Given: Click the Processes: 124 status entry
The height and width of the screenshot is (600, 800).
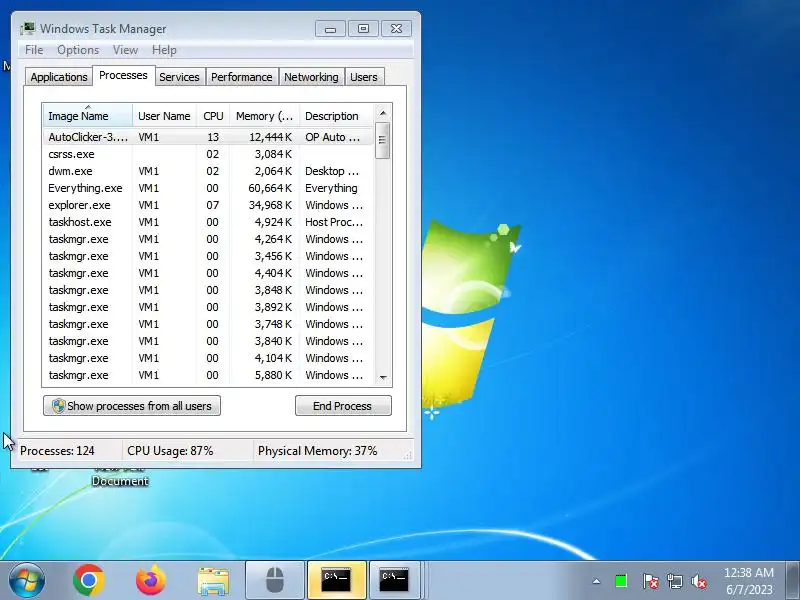Looking at the screenshot, I should pyautogui.click(x=57, y=451).
